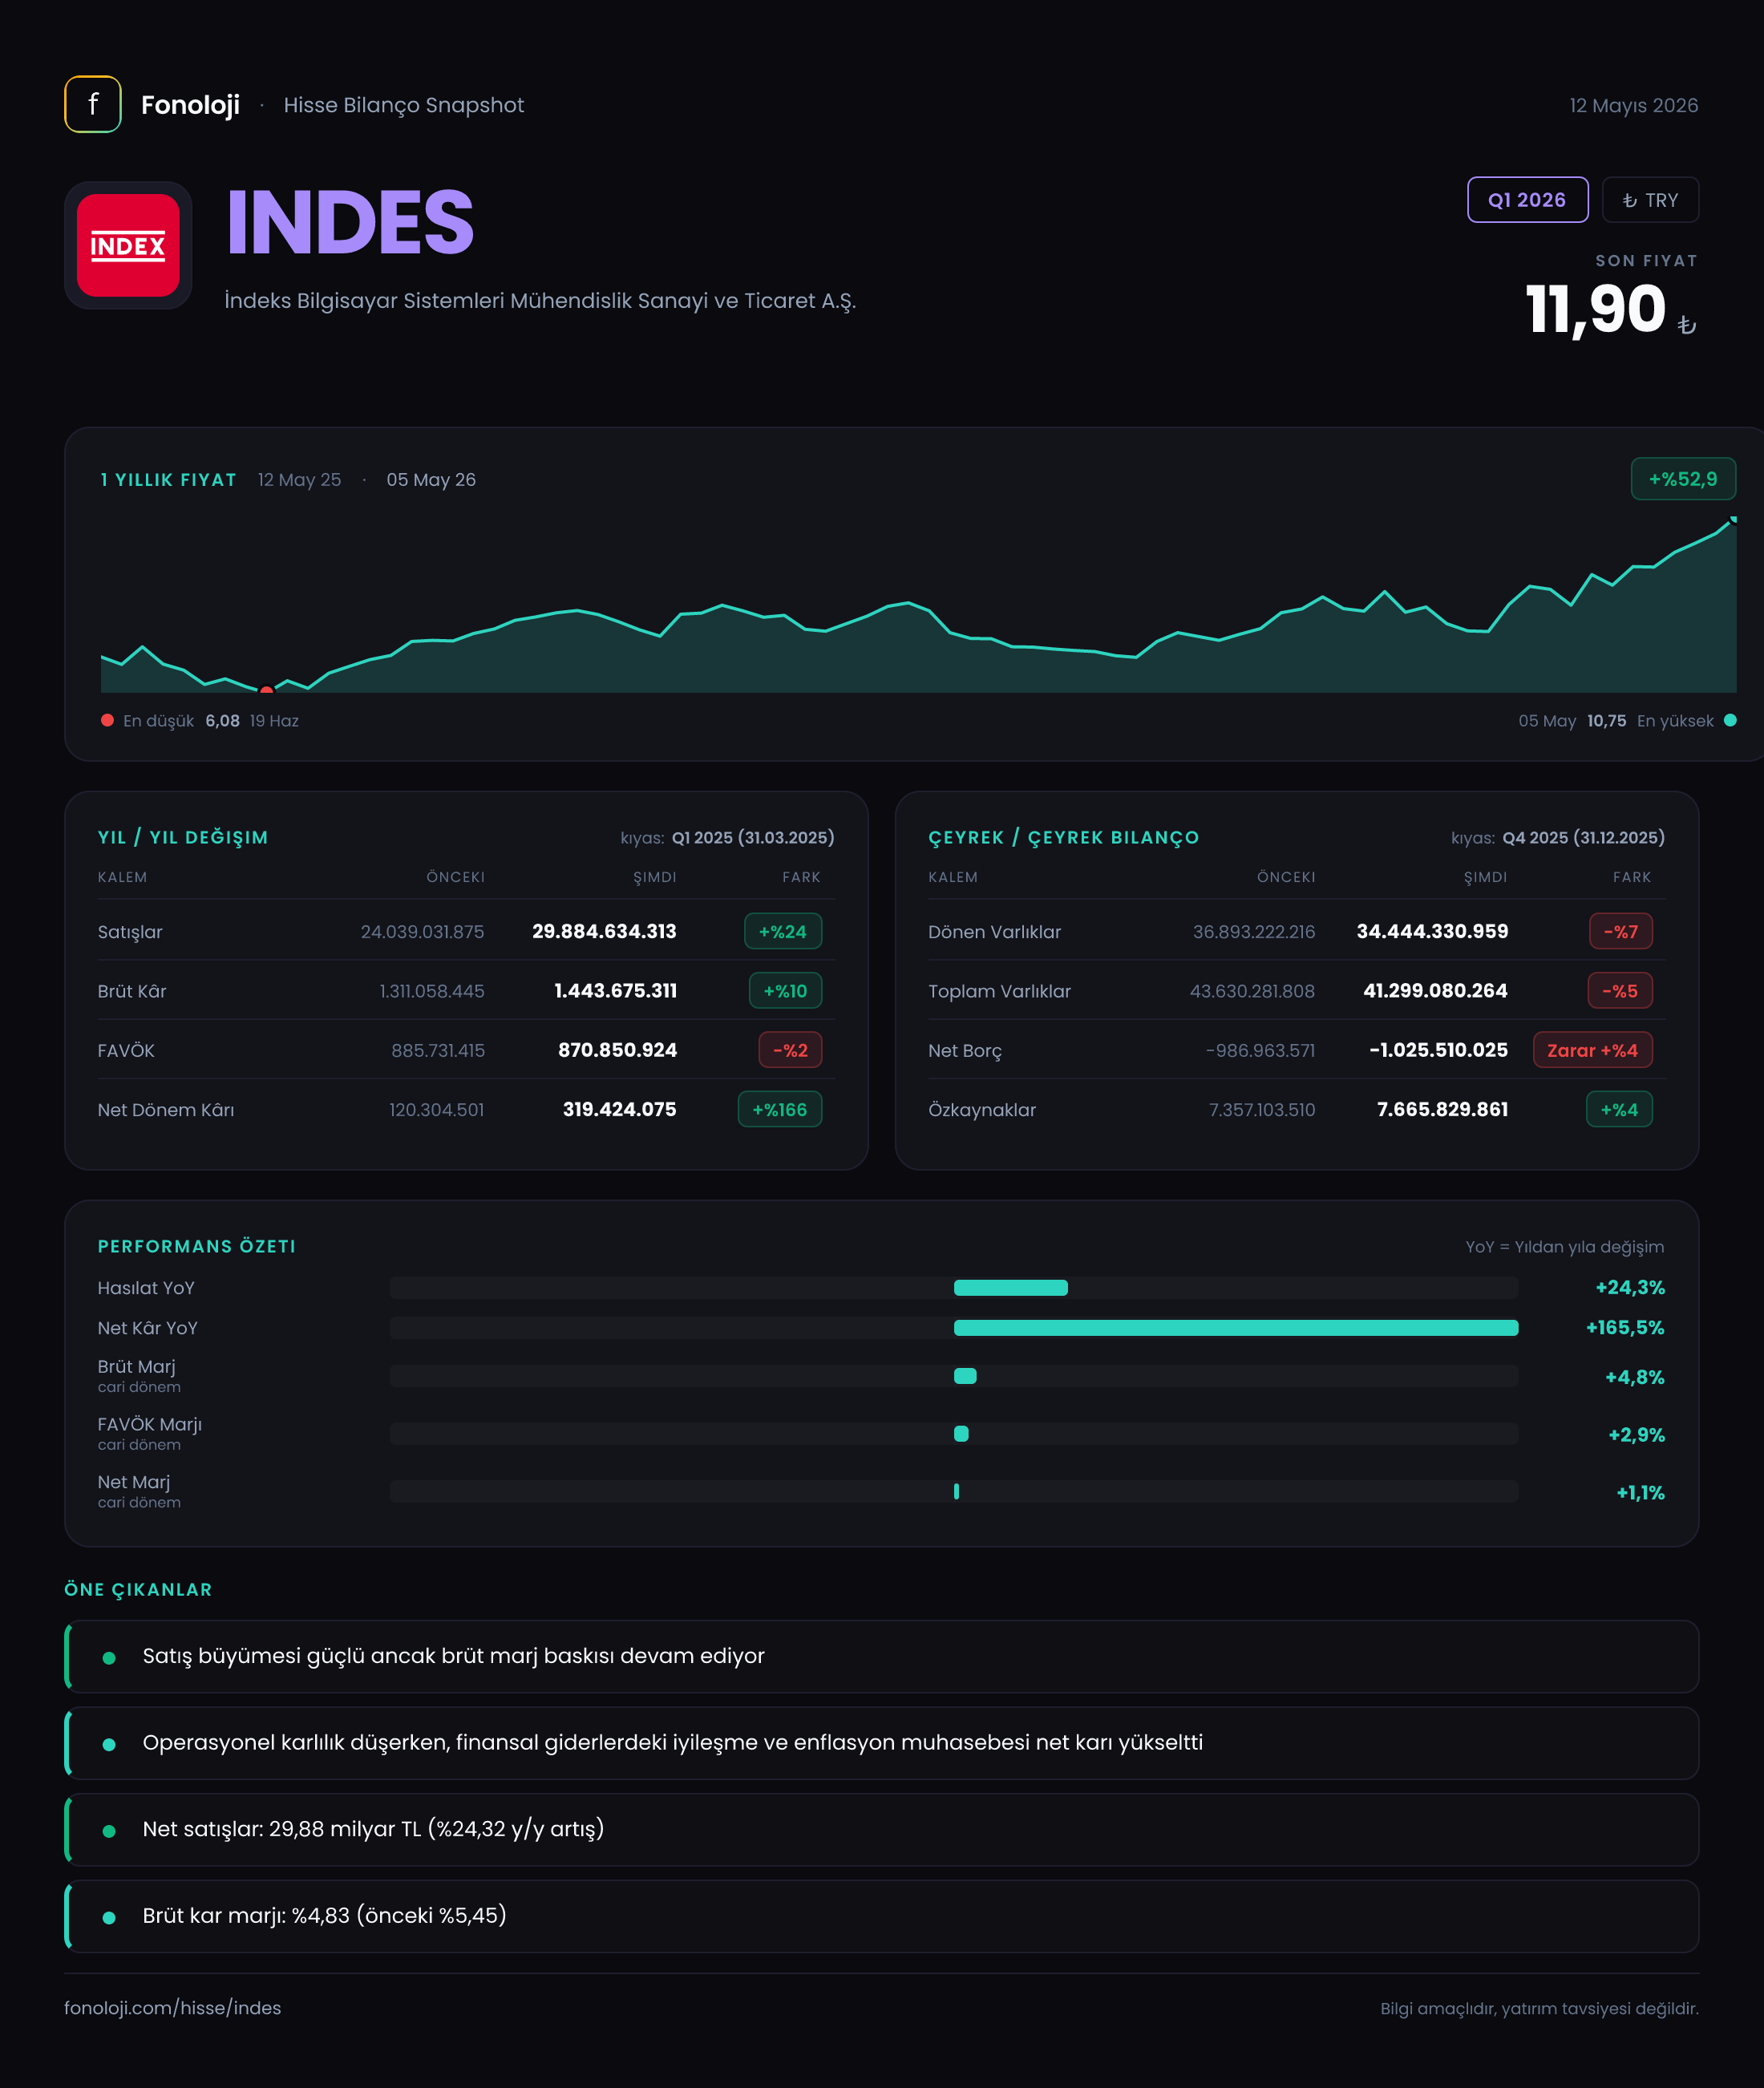Viewport: 1764px width, 2088px height.
Task: Click the 'Hisse Bilanço Snapshot' subtitle
Action: coord(403,105)
